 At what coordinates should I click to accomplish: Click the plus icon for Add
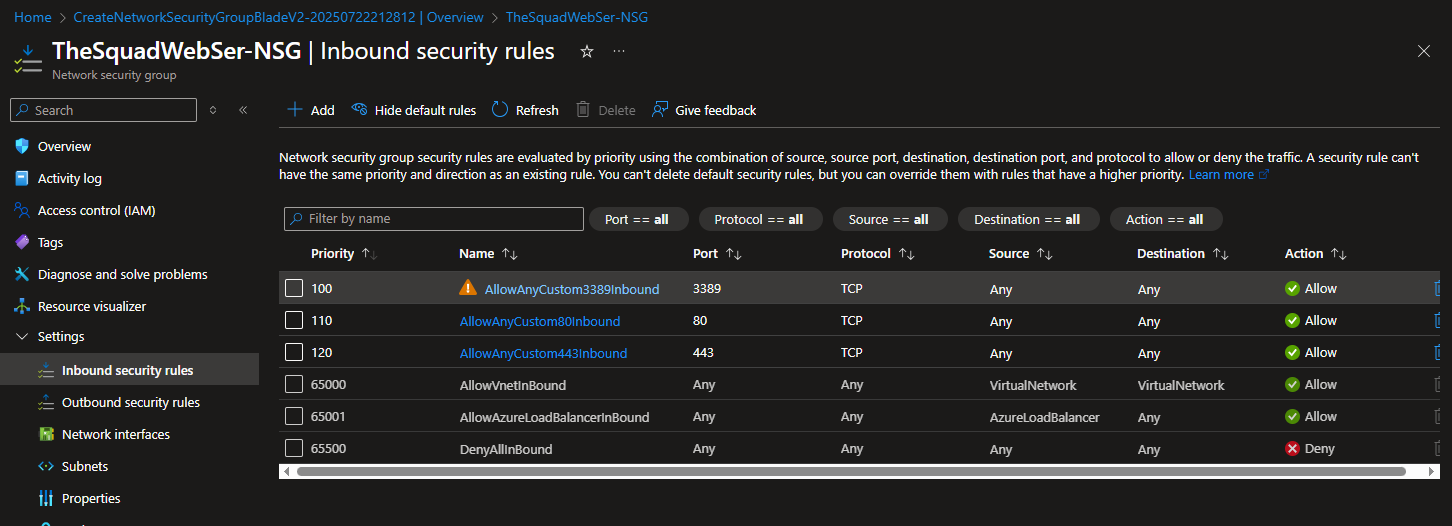tap(295, 110)
